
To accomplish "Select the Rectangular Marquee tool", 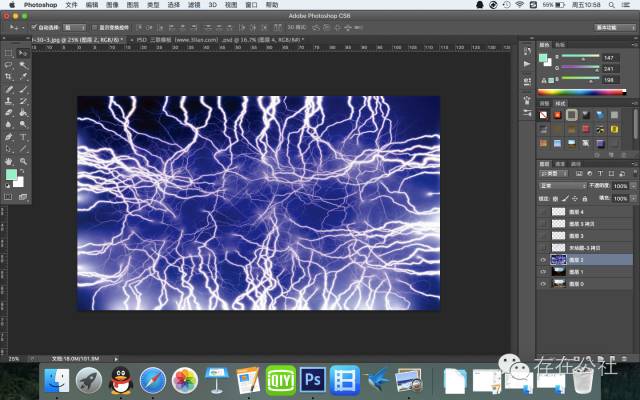I will (9, 52).
